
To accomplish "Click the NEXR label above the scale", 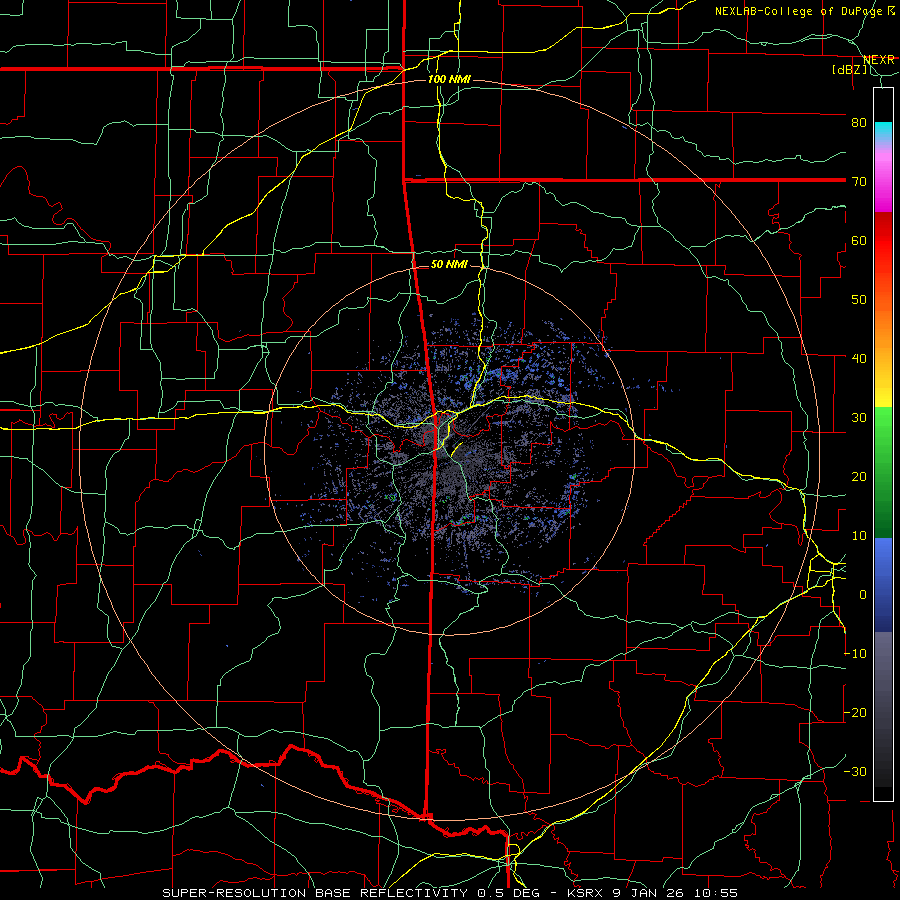I will coord(879,60).
